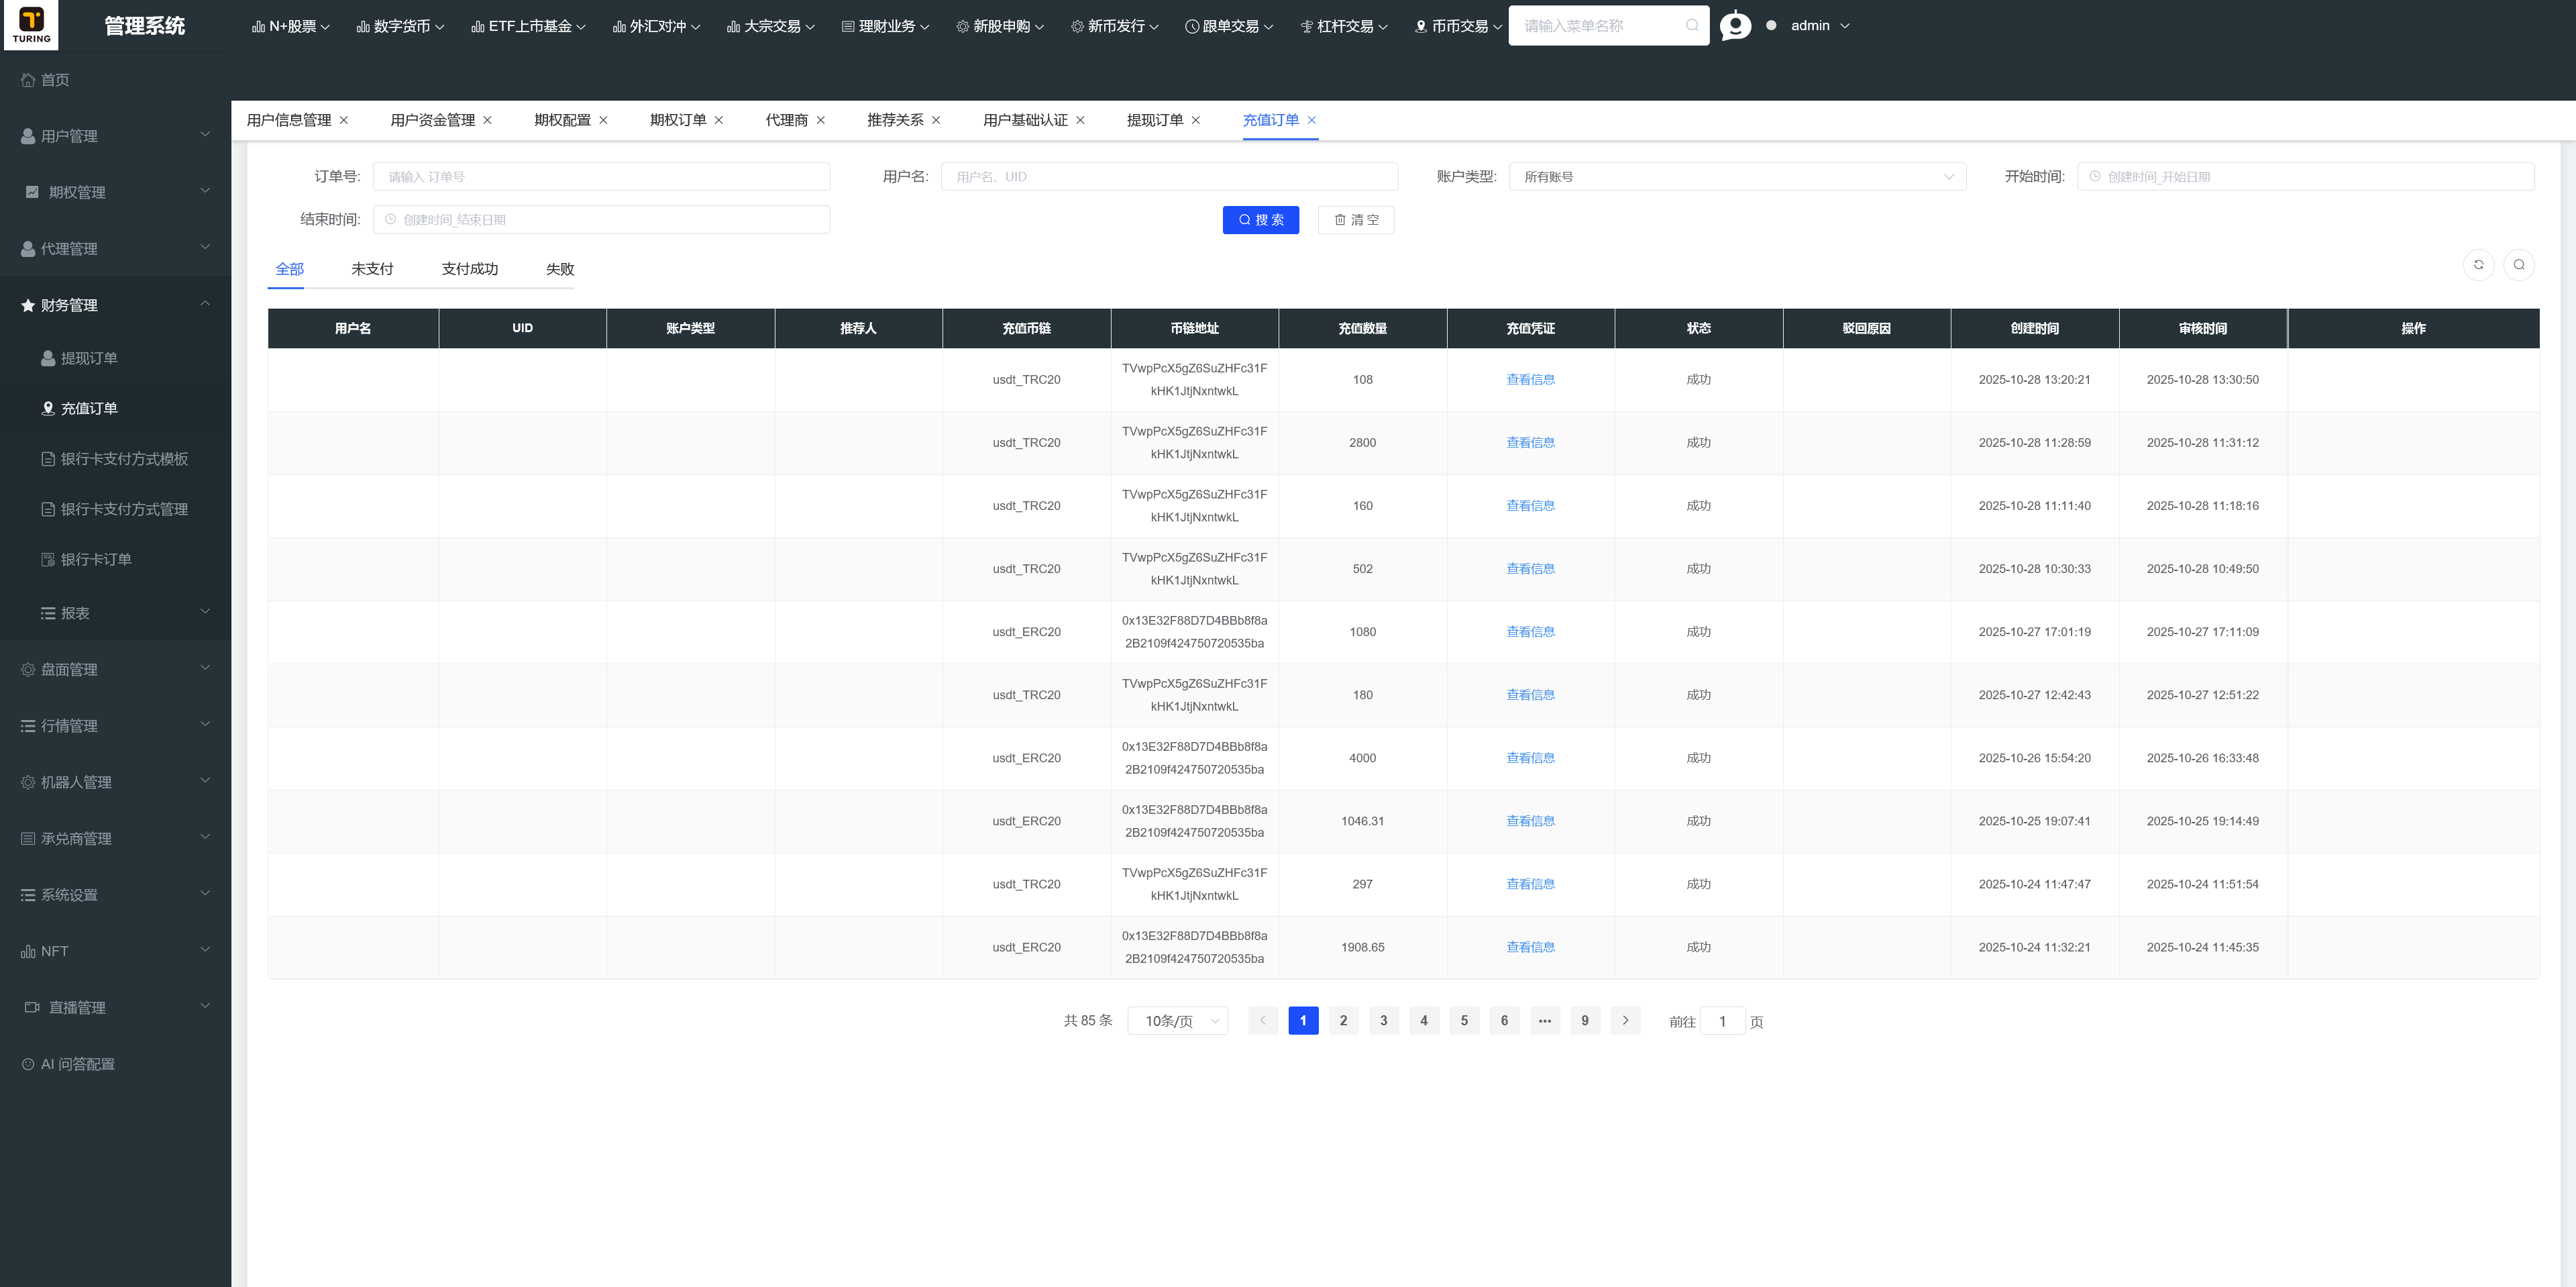This screenshot has height=1287, width=2576.
Task: Open the 币币交易 top menu
Action: click(1458, 26)
